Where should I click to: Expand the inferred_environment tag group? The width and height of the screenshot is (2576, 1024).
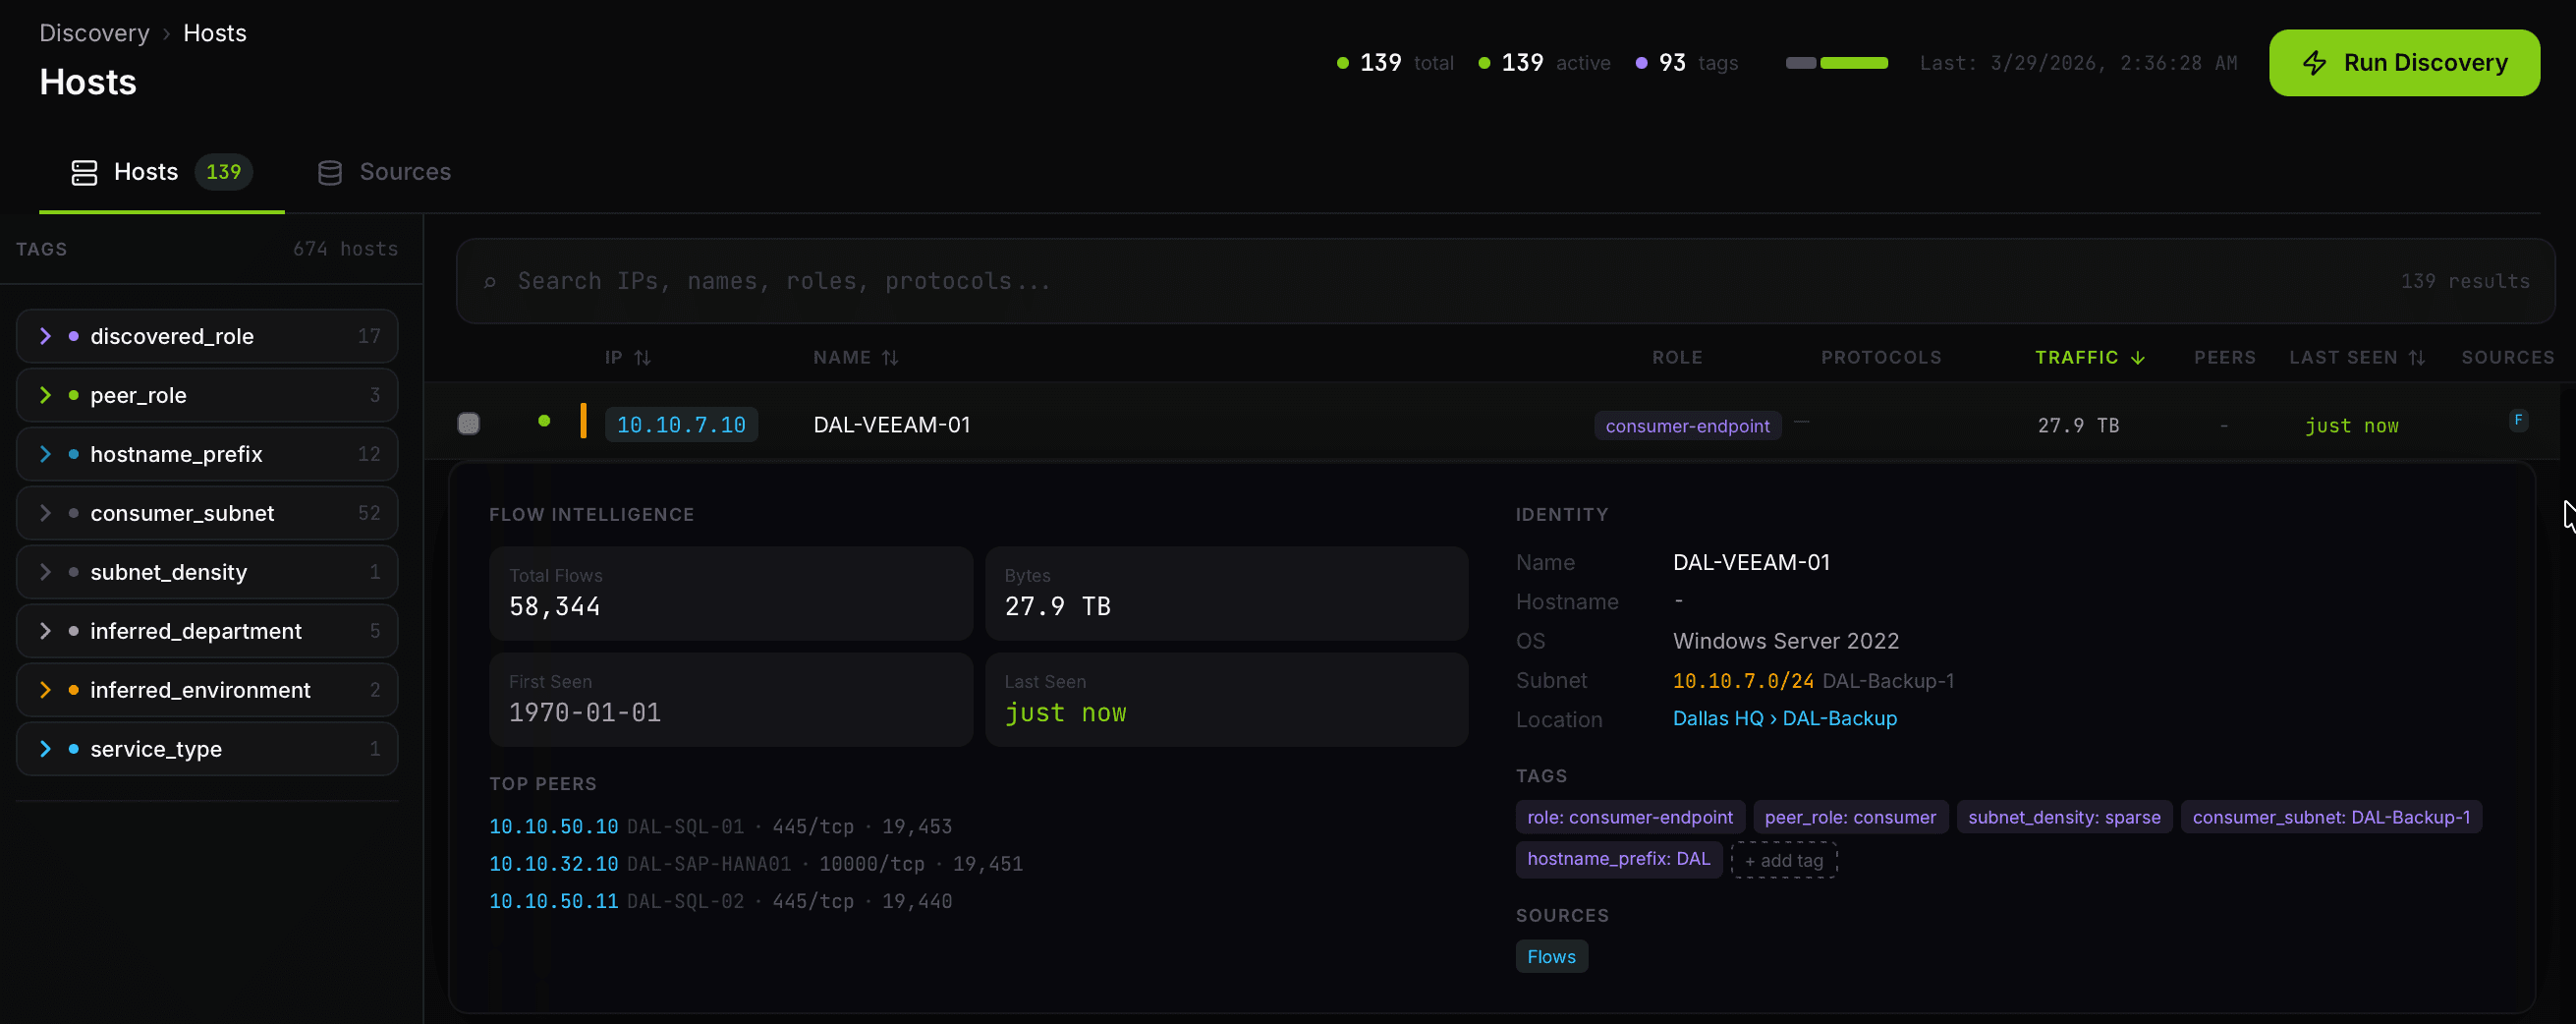tap(45, 691)
